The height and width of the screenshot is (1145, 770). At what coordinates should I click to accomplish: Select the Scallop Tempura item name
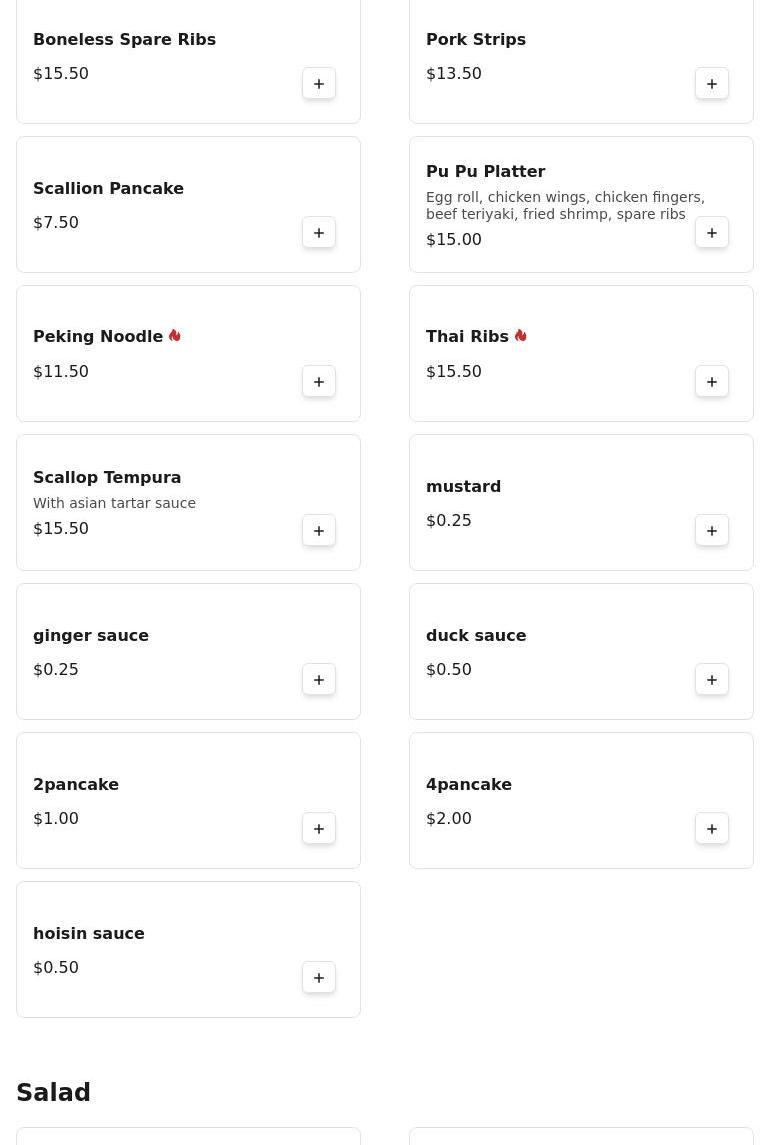click(107, 478)
